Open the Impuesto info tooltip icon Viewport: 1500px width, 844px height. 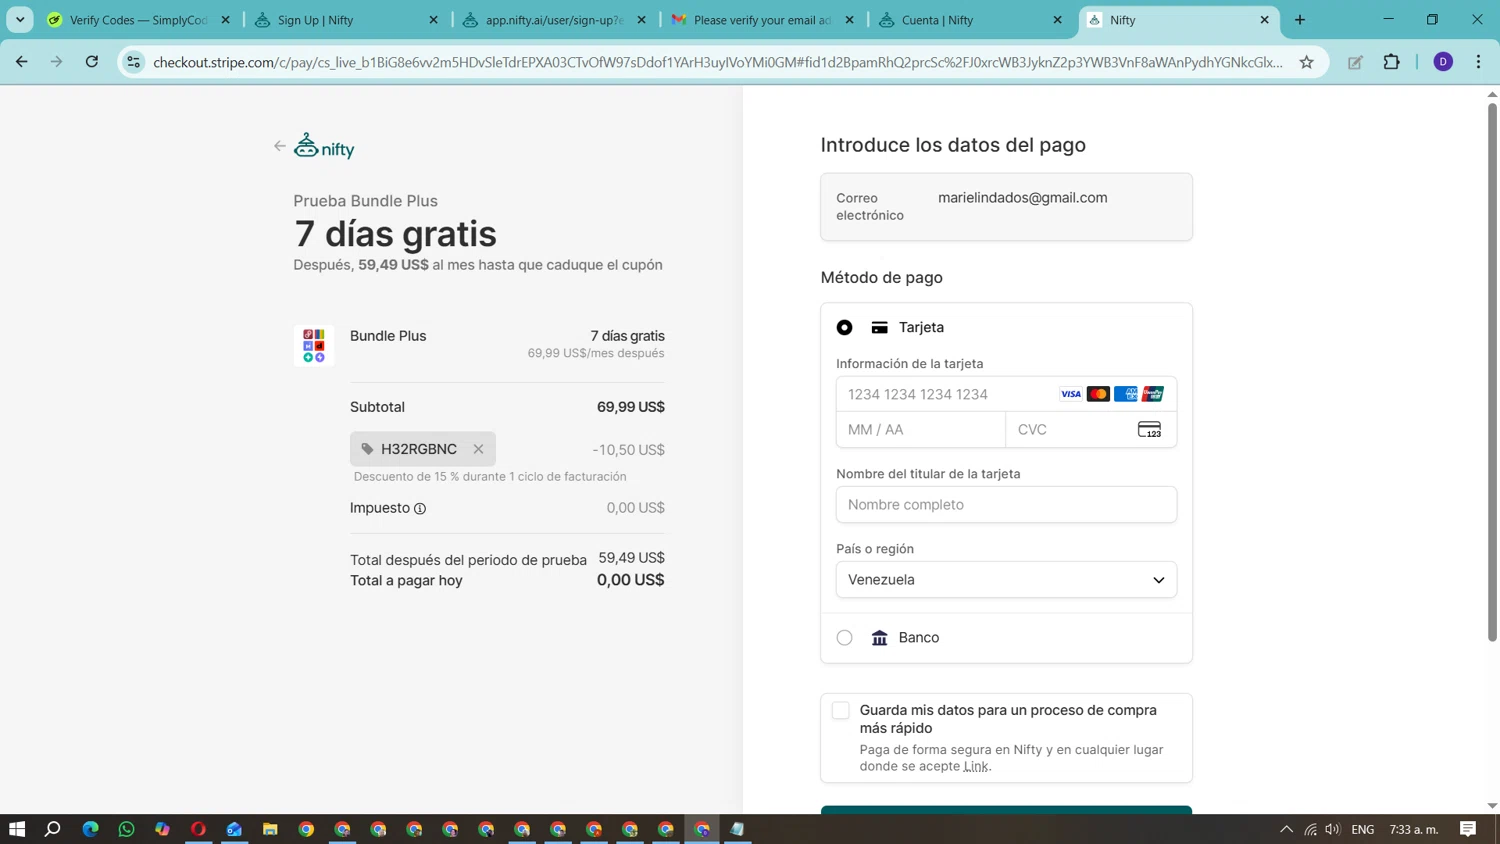(420, 509)
